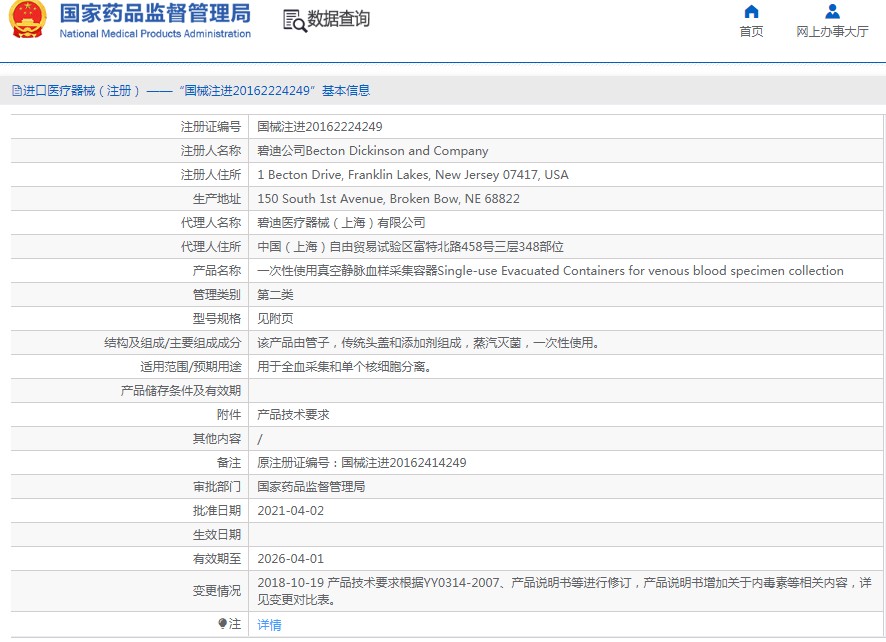Click the document icon before 进口医疗器械
This screenshot has width=886, height=642.
(x=17, y=90)
